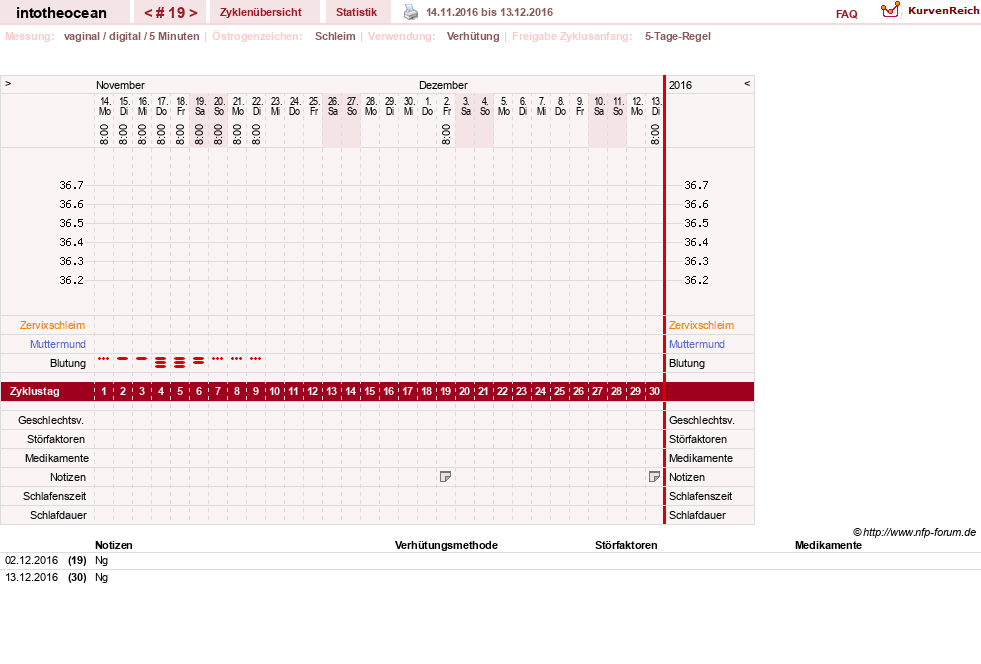The width and height of the screenshot is (981, 664).
Task: Open the note icon on cycle day 30
Action: [654, 477]
